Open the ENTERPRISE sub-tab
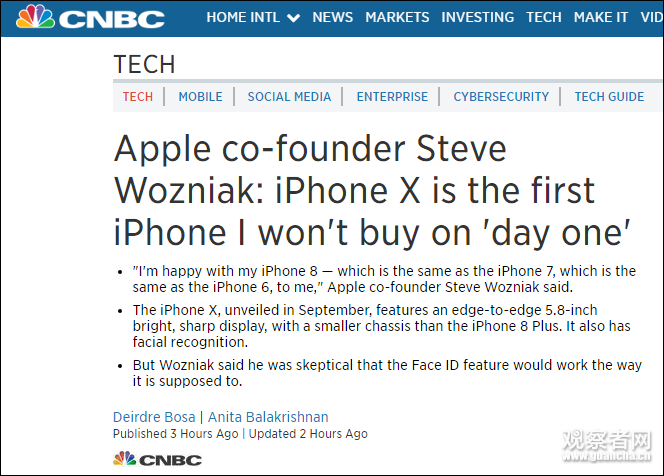This screenshot has width=664, height=476. coord(392,97)
